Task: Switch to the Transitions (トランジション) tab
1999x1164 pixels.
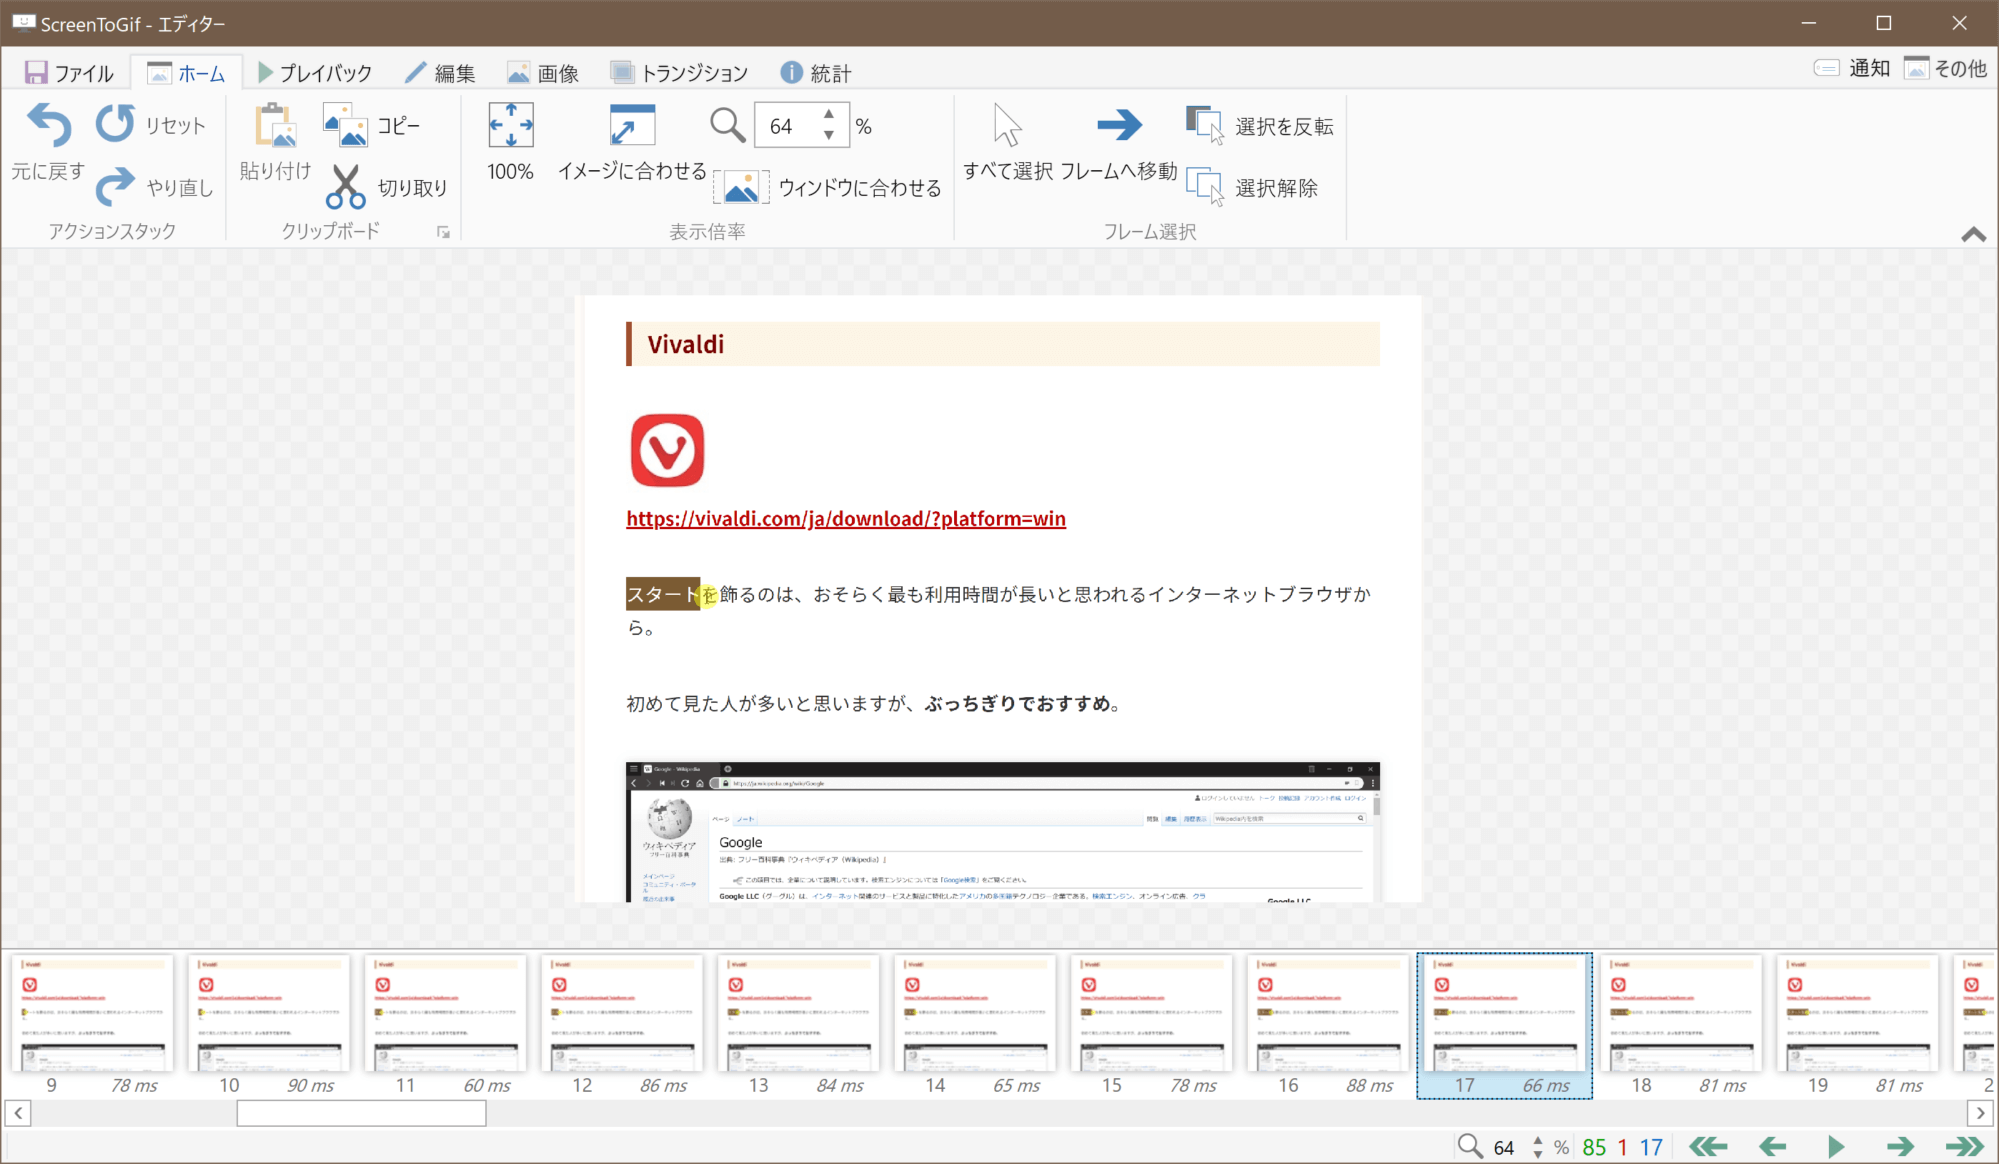Action: (679, 73)
